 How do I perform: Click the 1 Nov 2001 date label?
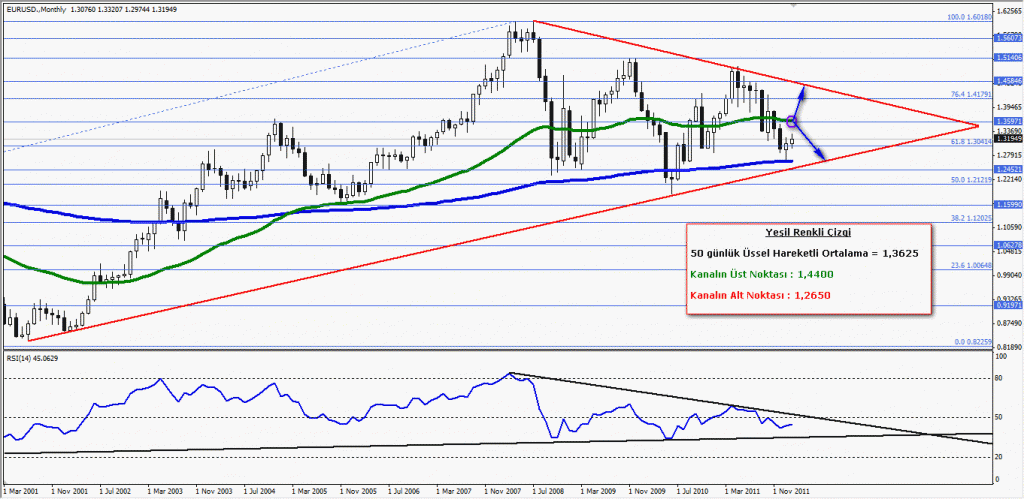69,489
